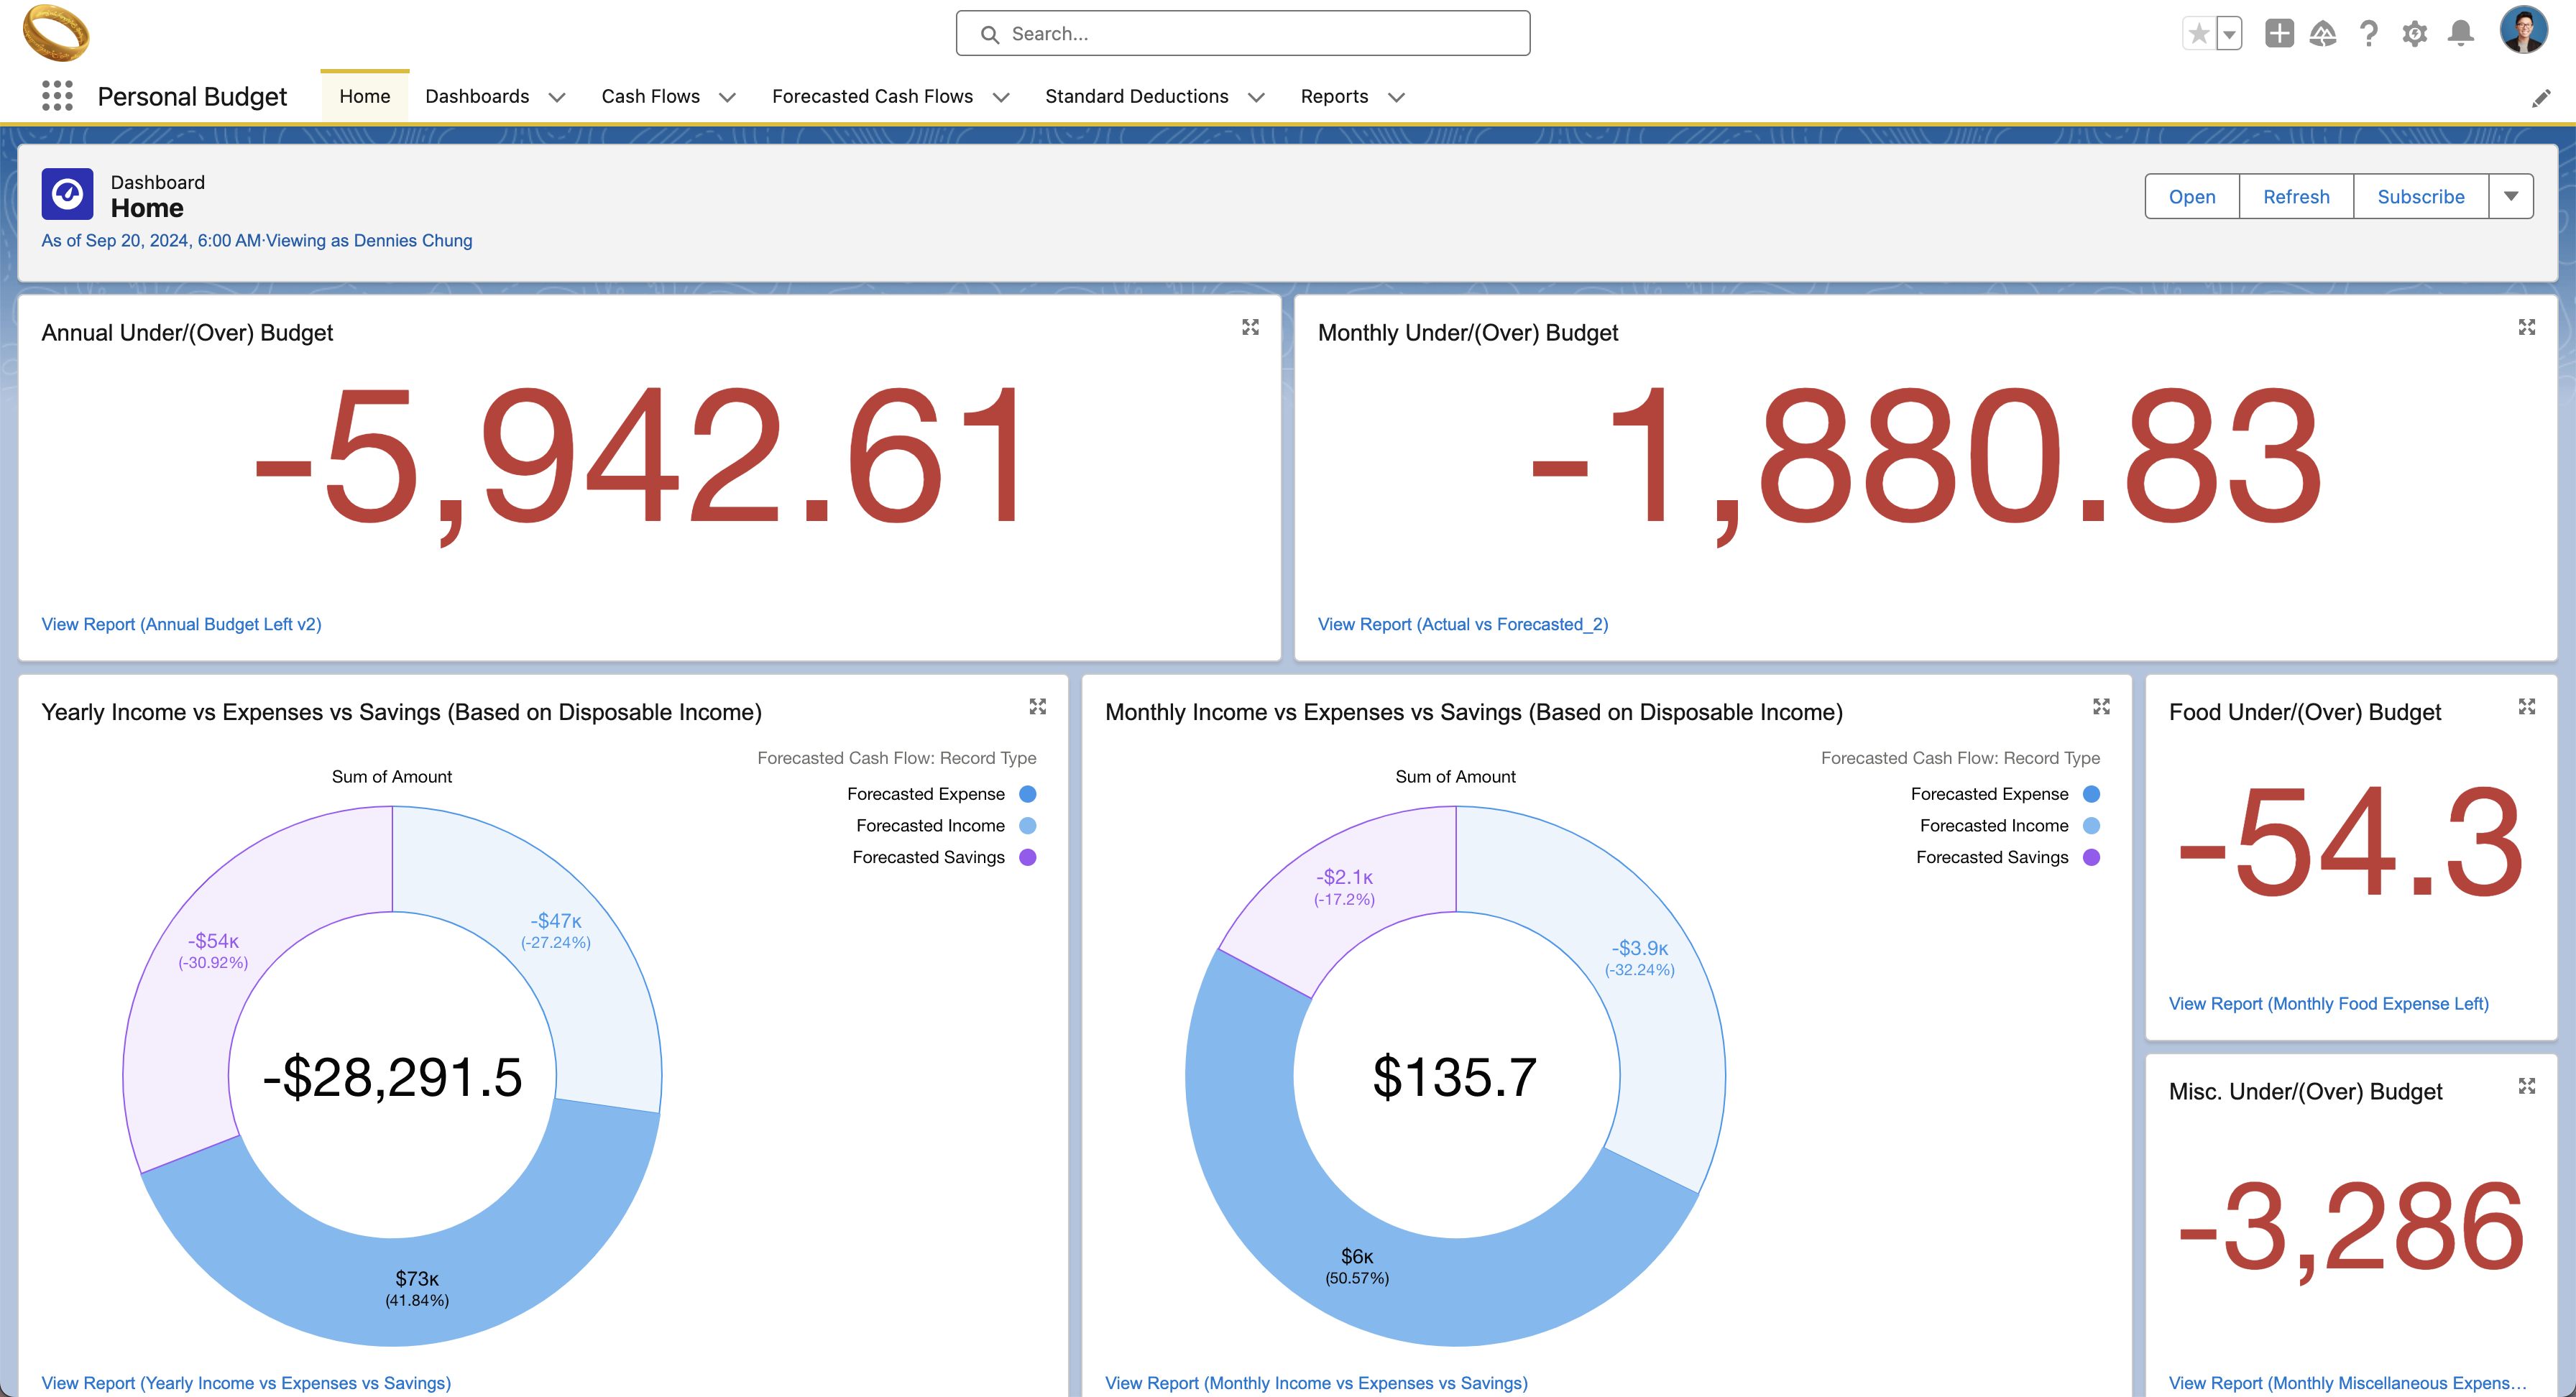2576x1397 pixels.
Task: Open Setup gear icon
Action: click(2414, 34)
